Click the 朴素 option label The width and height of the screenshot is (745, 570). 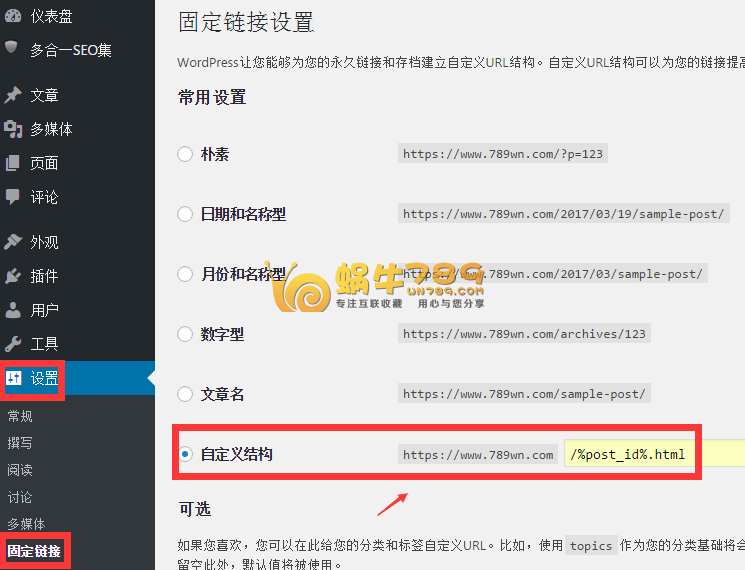tap(215, 154)
